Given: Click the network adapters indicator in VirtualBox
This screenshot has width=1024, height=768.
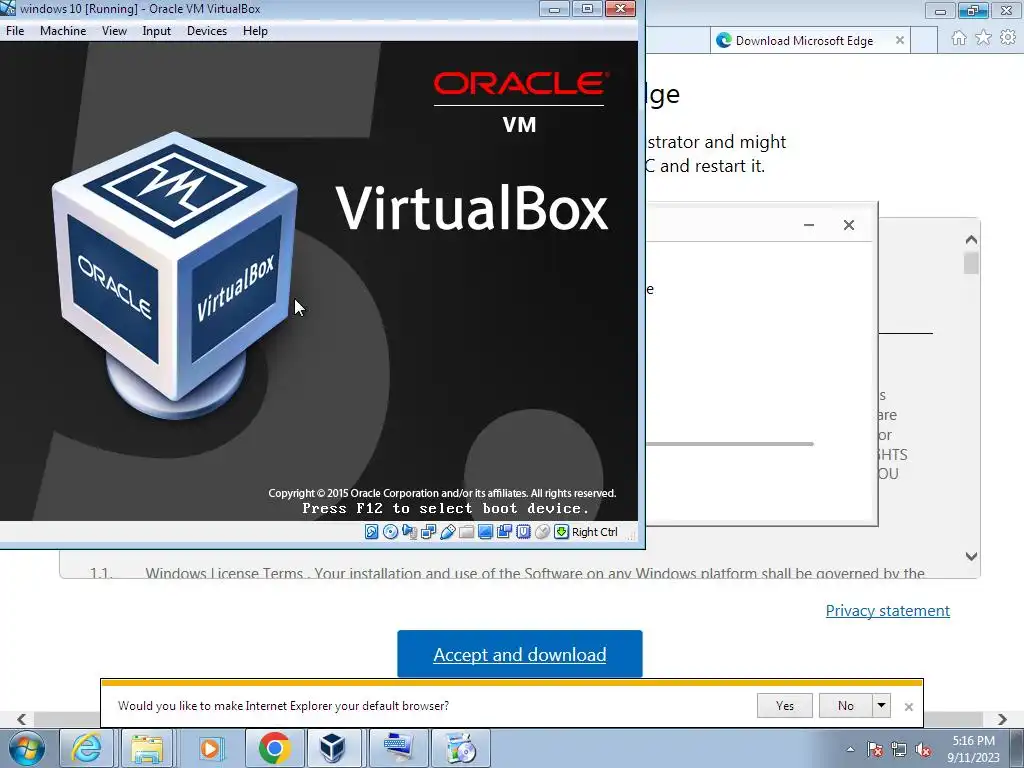Looking at the screenshot, I should [428, 532].
